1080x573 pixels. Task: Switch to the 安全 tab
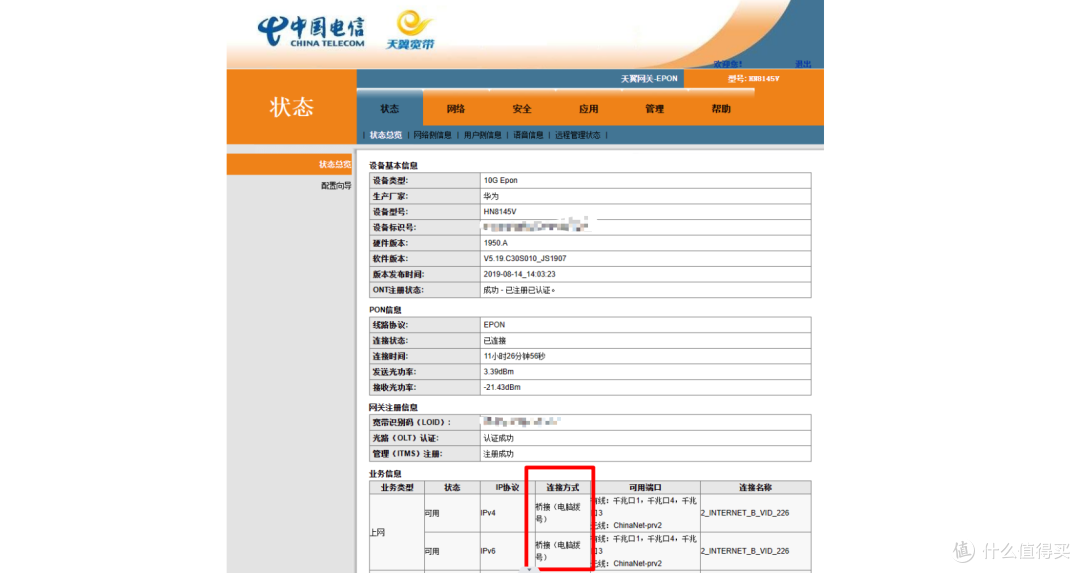click(x=522, y=109)
